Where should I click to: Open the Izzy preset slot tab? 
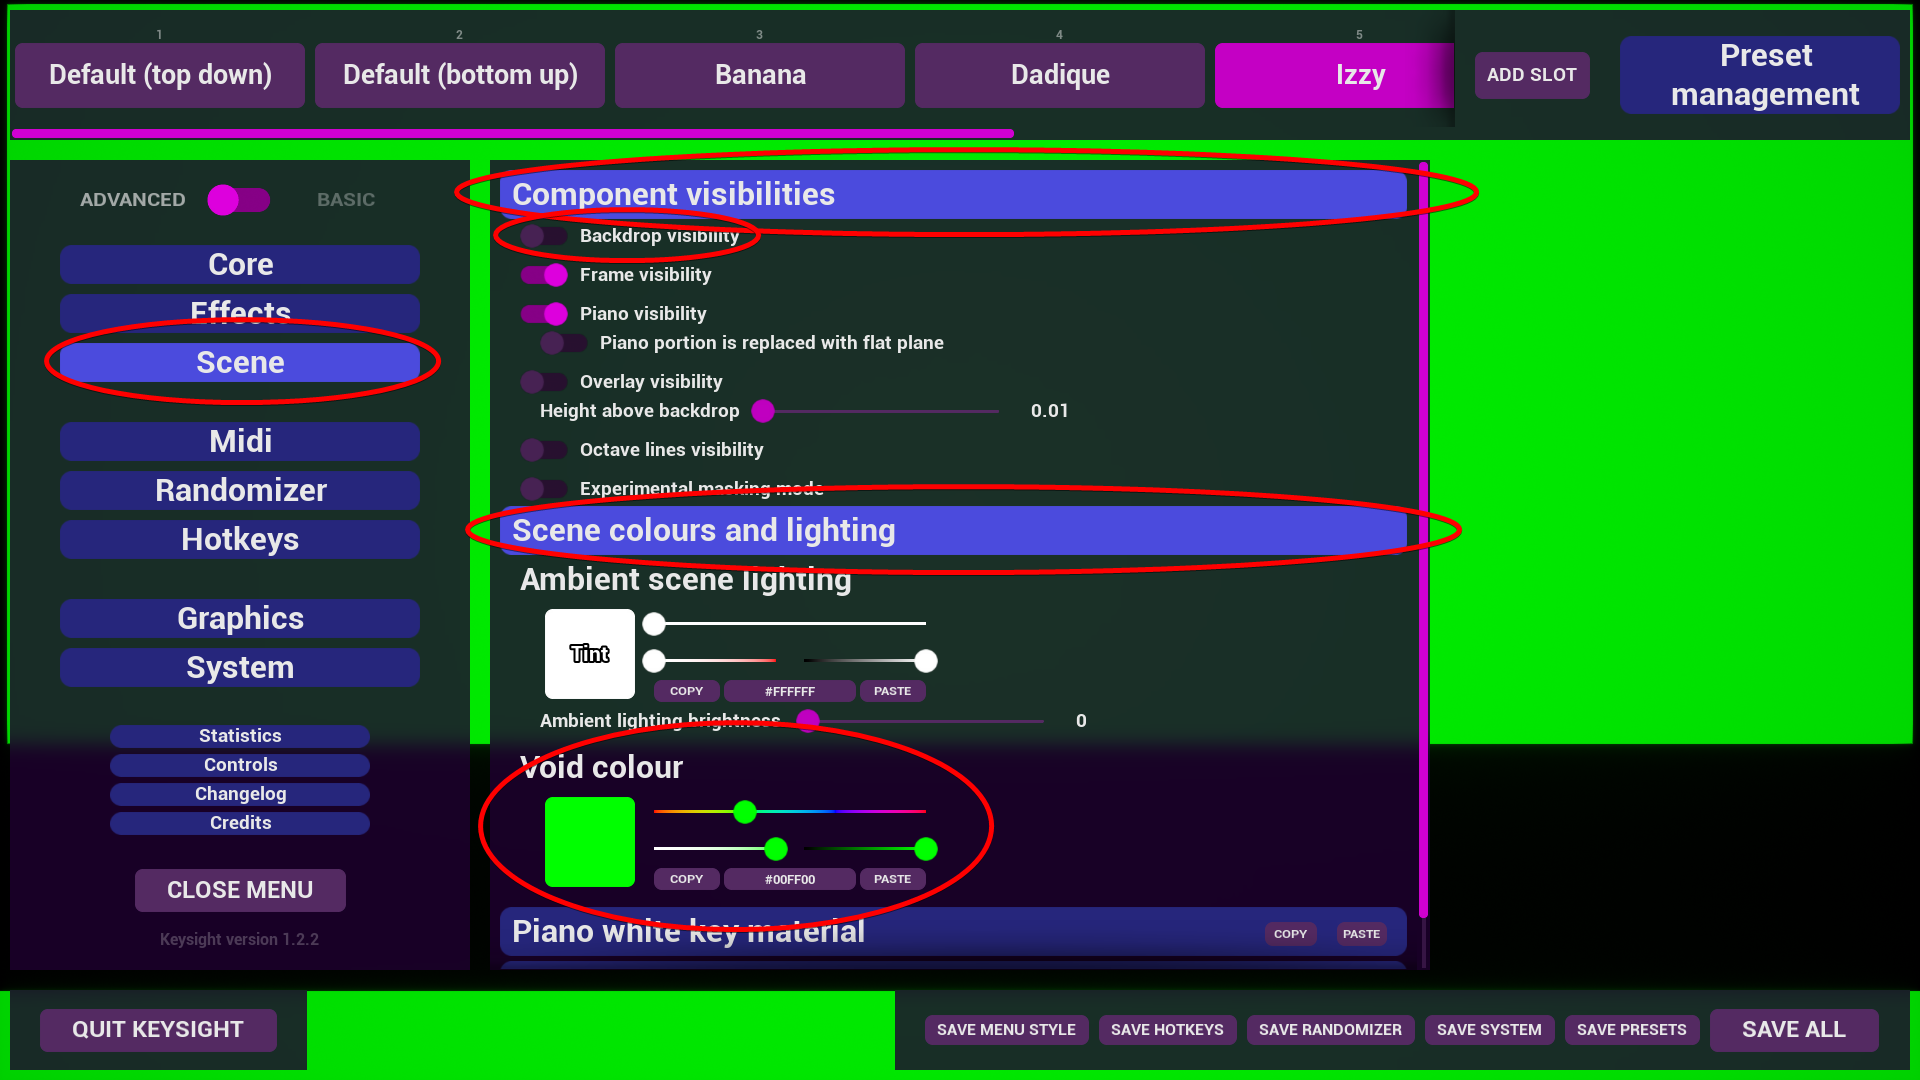coord(1334,75)
